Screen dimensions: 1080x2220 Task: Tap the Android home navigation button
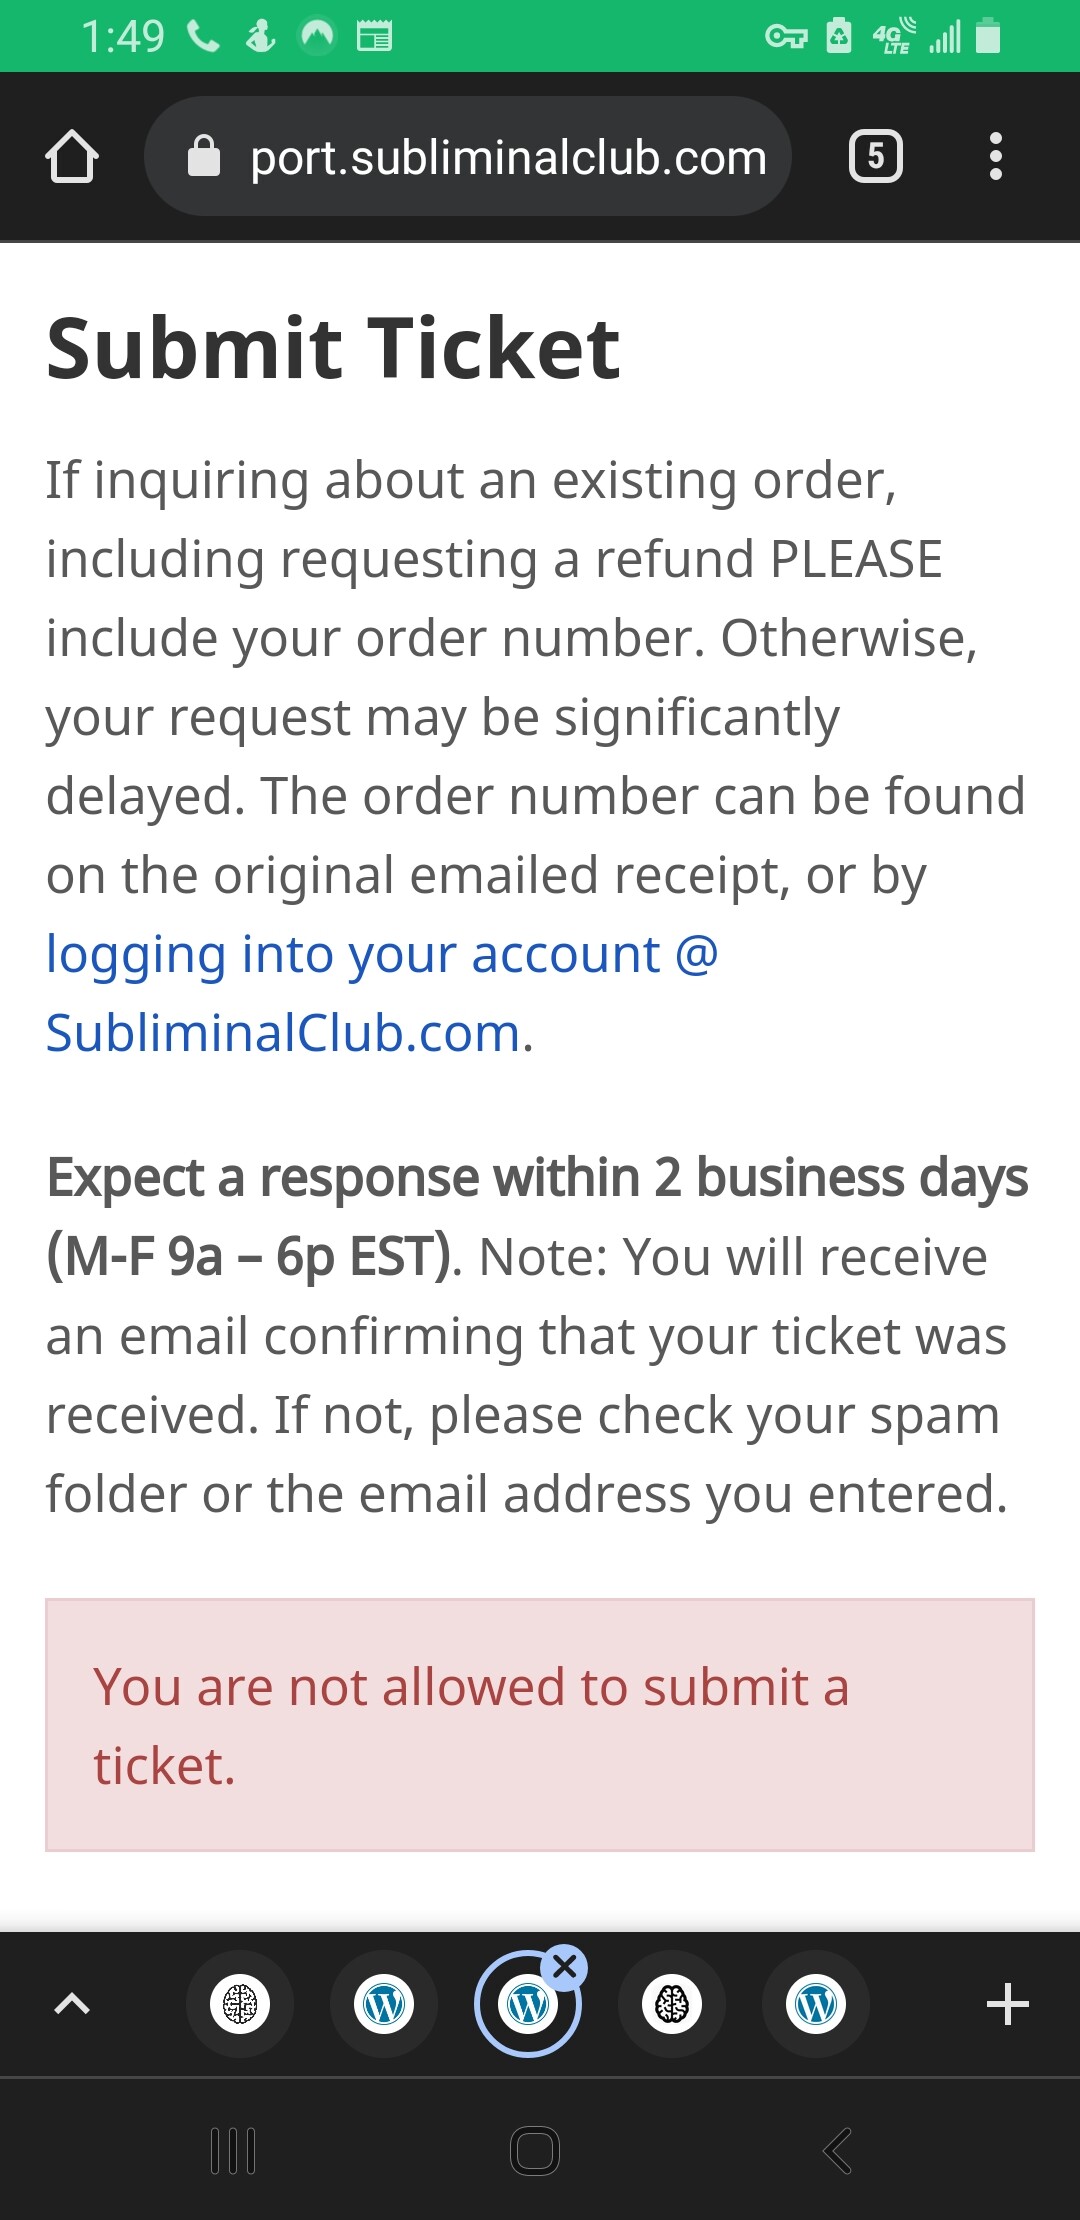coord(535,2150)
